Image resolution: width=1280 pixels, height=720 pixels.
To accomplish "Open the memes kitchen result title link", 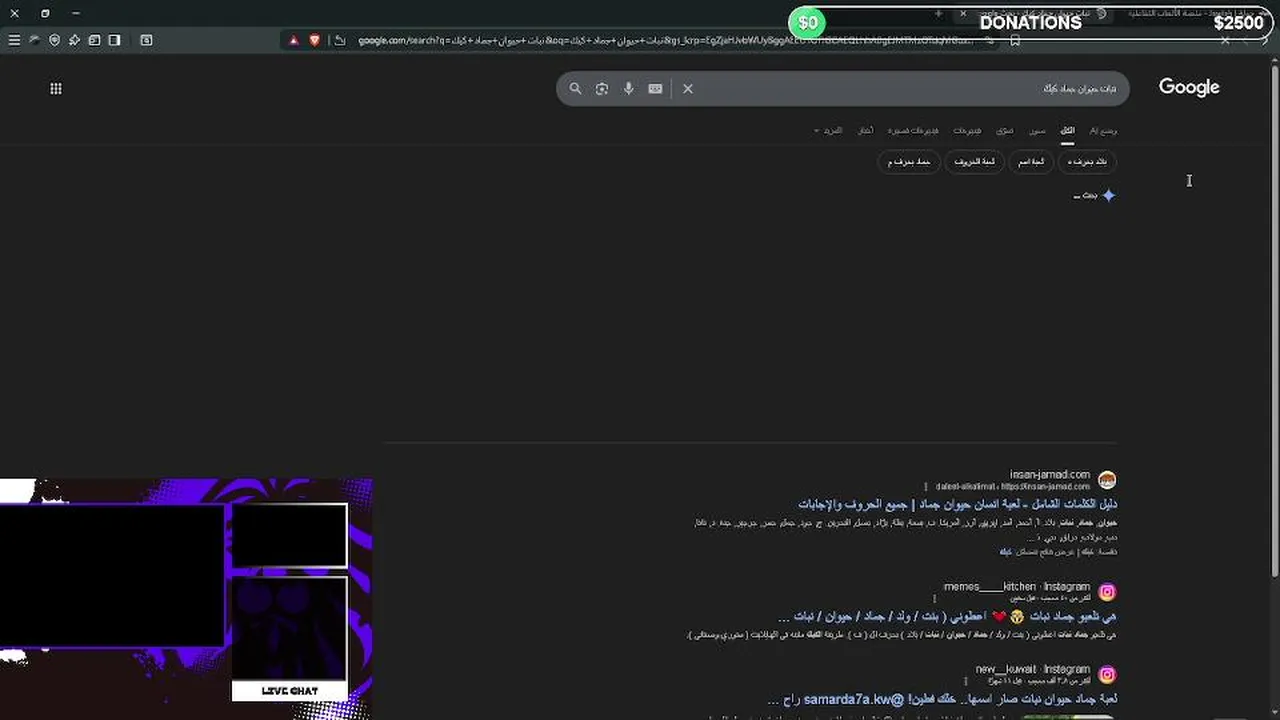I will point(947,616).
